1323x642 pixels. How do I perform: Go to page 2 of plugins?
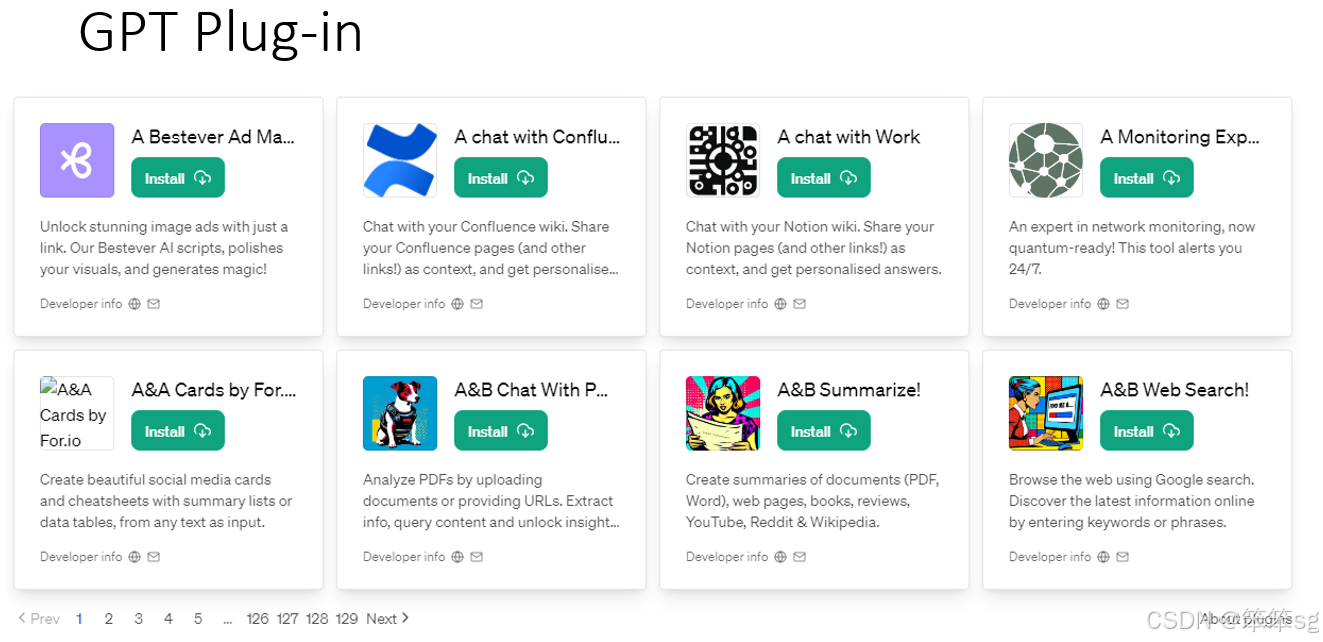[x=109, y=619]
